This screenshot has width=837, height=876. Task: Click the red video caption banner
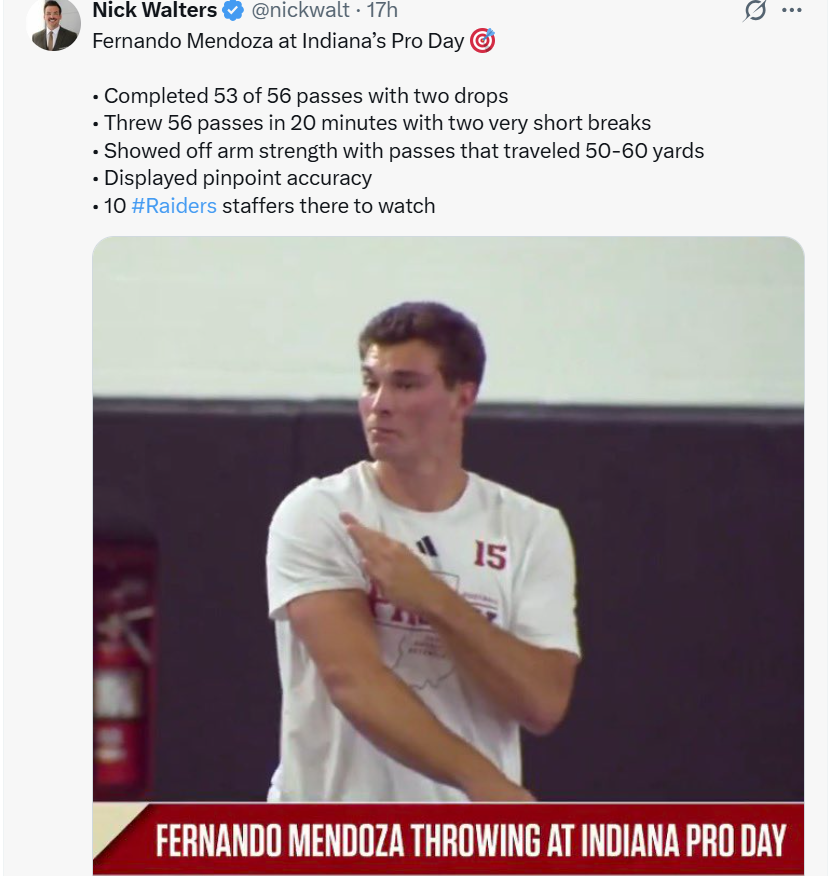(x=470, y=838)
